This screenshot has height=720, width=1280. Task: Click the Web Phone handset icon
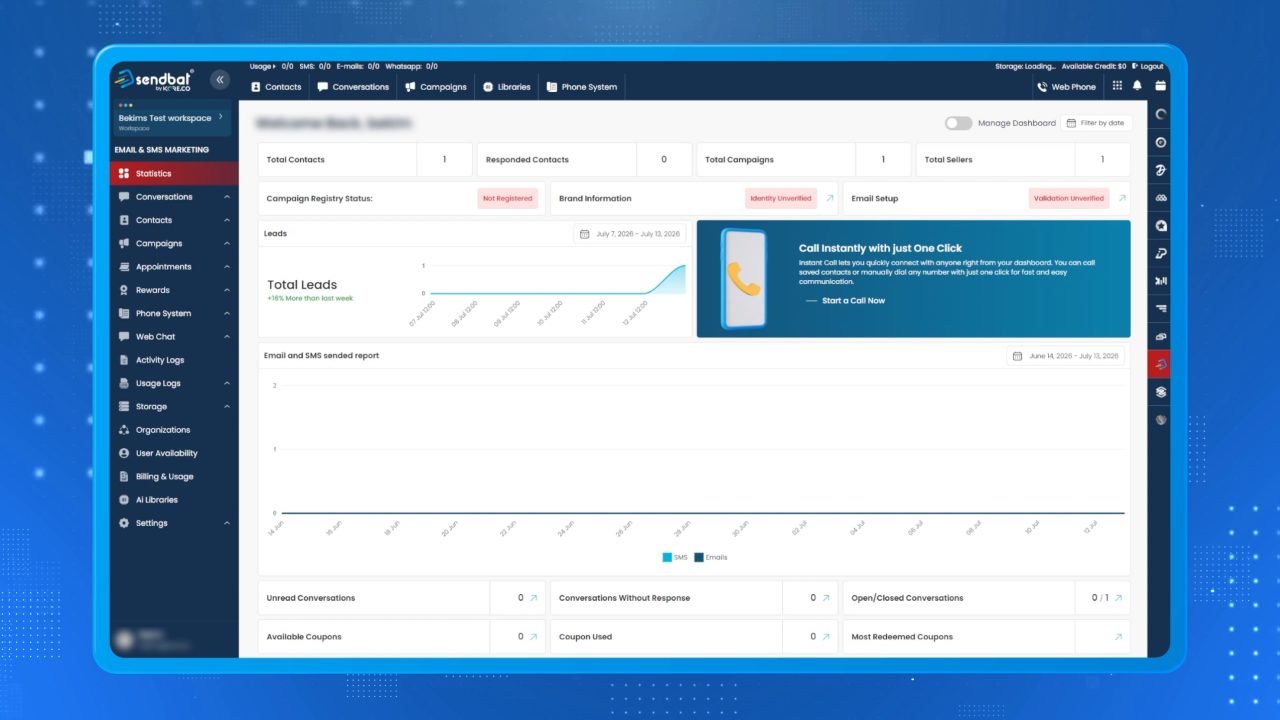tap(1042, 87)
